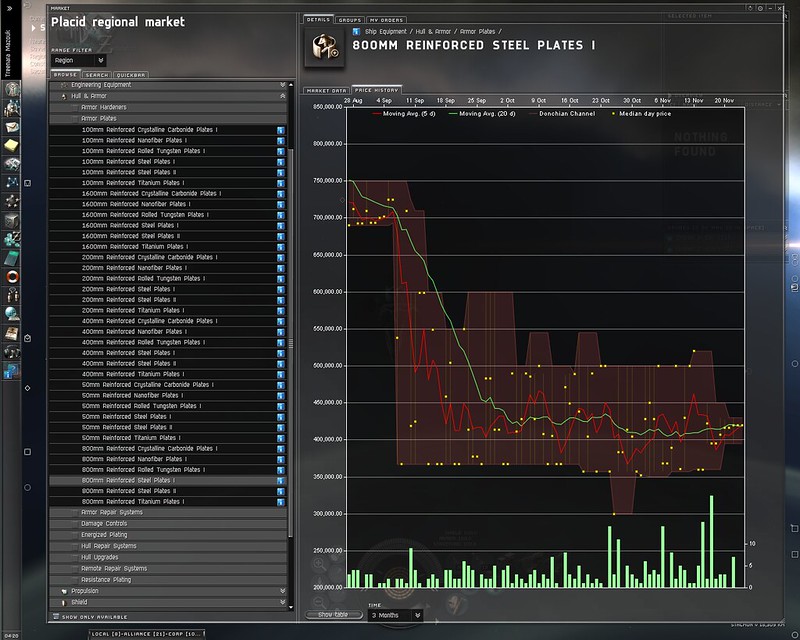Expand the Damage Controls group

(168, 524)
